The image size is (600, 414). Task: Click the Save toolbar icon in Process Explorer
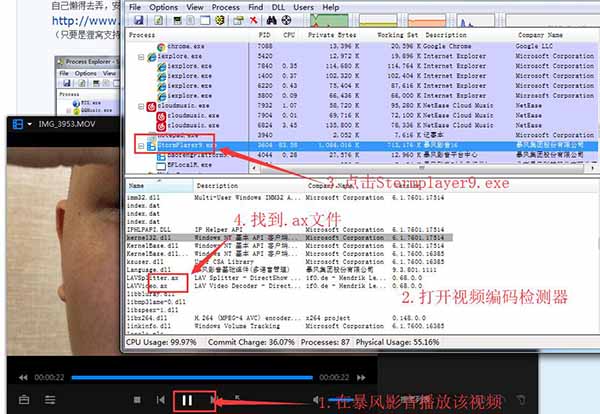139,20
